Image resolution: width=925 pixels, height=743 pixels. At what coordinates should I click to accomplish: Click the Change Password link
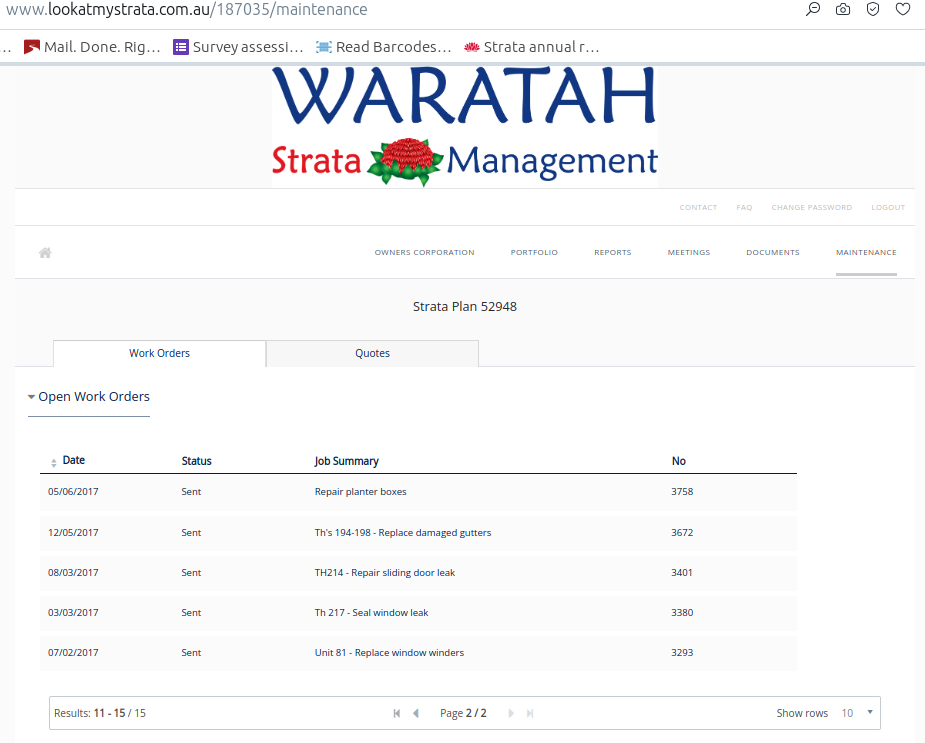tap(812, 208)
